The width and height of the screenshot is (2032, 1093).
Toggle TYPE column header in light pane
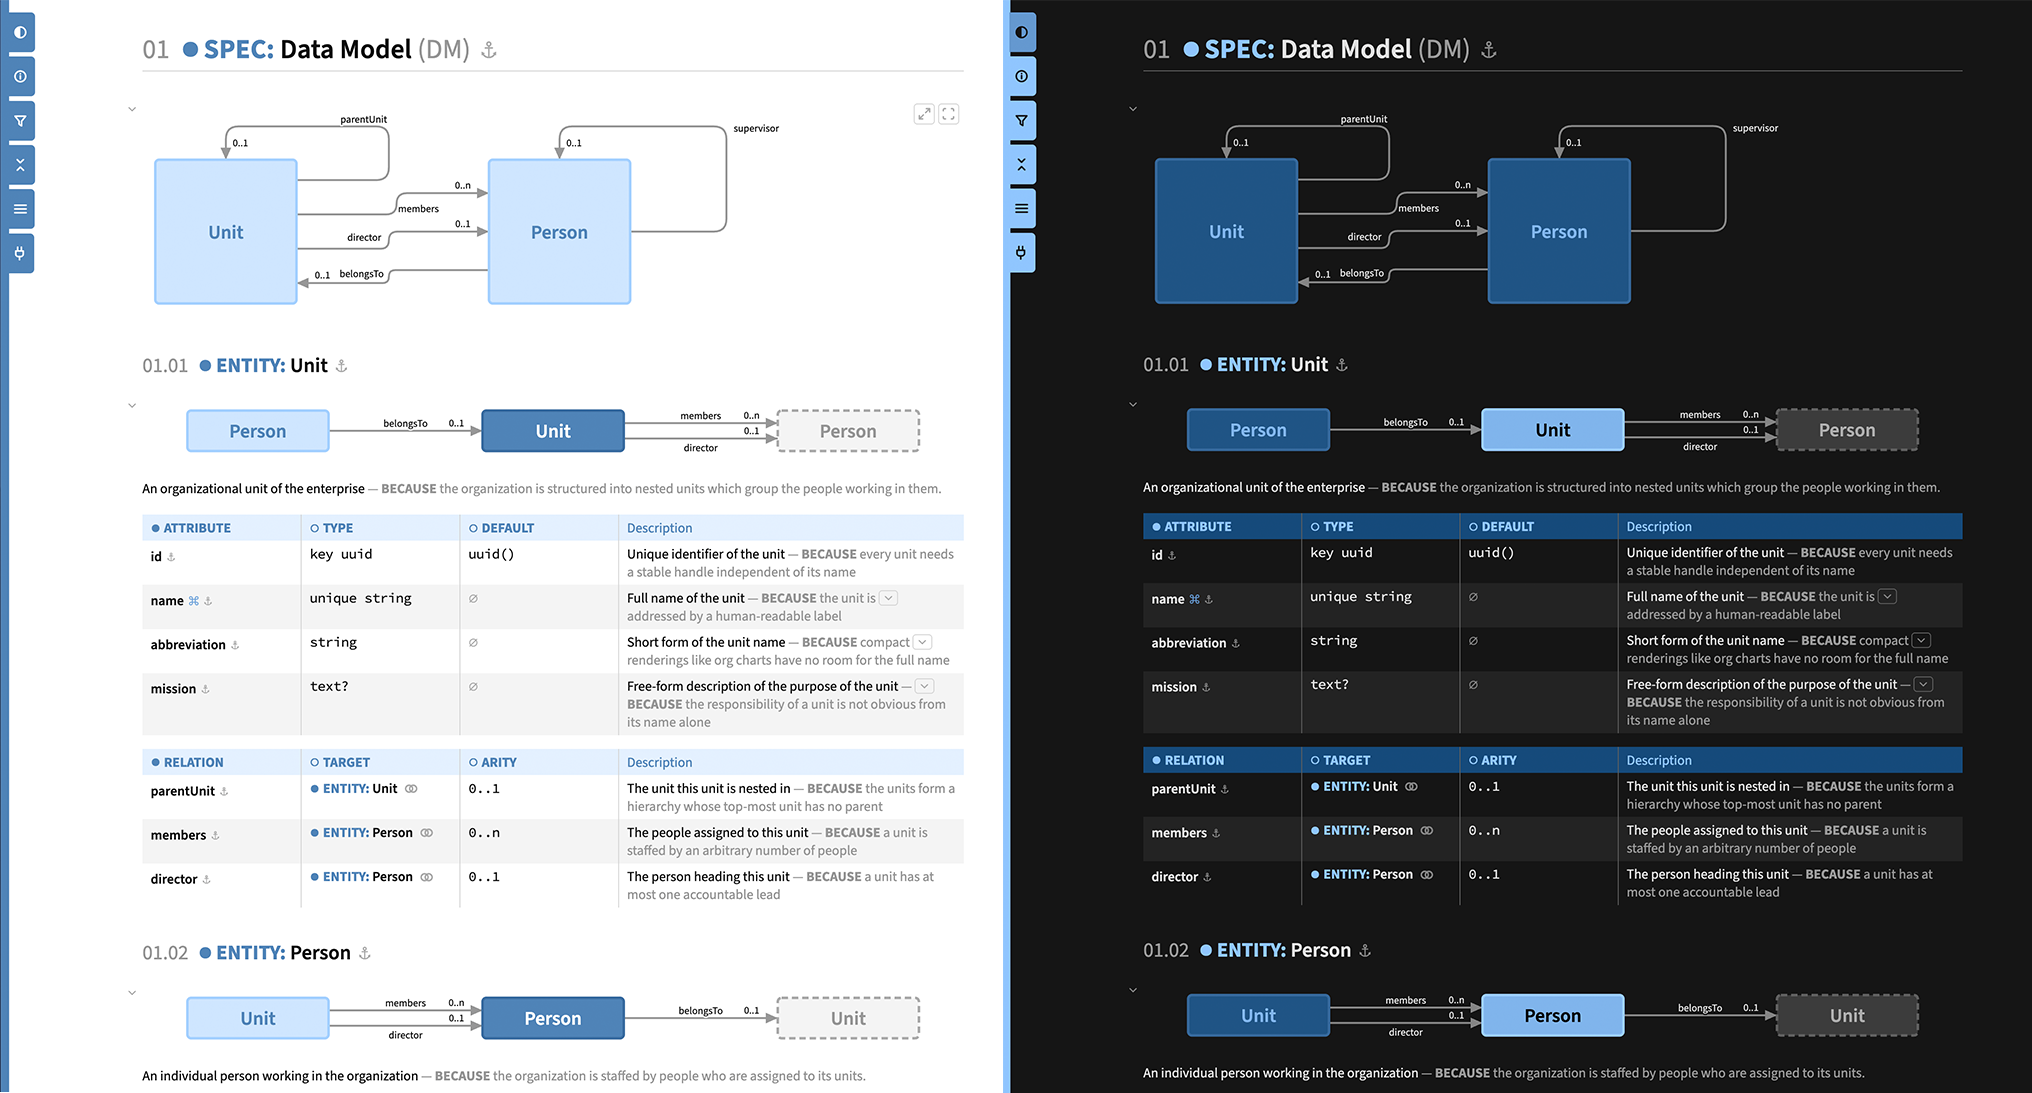[x=331, y=528]
